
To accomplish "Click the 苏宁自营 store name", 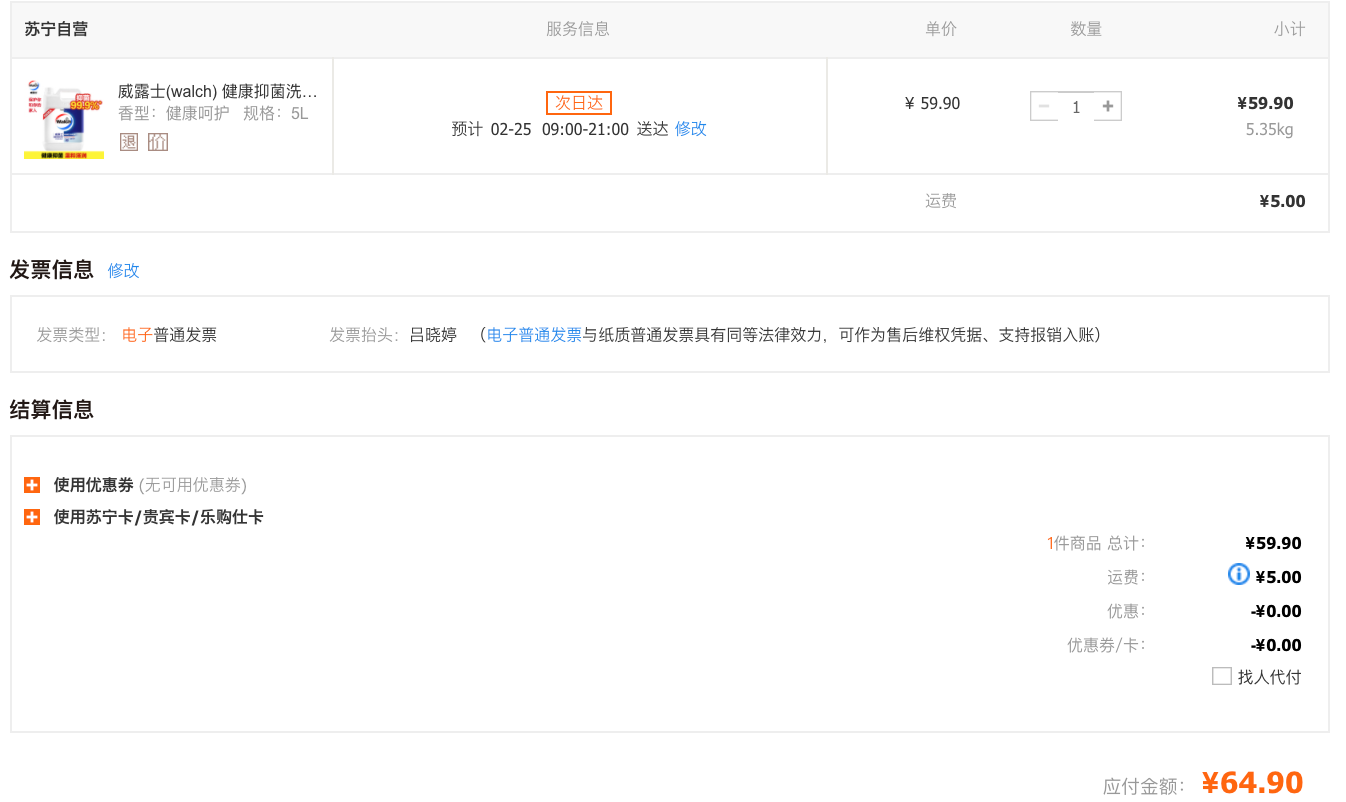I will pos(56,29).
